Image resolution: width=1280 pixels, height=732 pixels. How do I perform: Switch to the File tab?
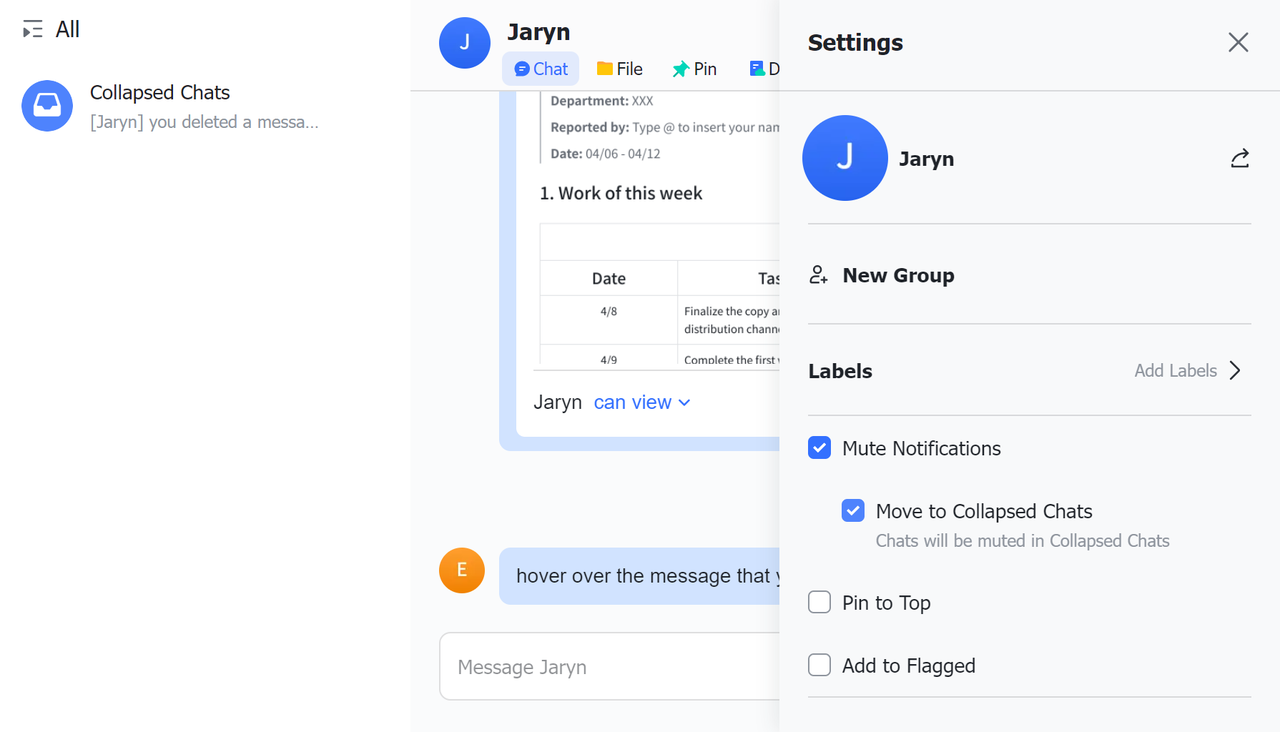click(619, 69)
